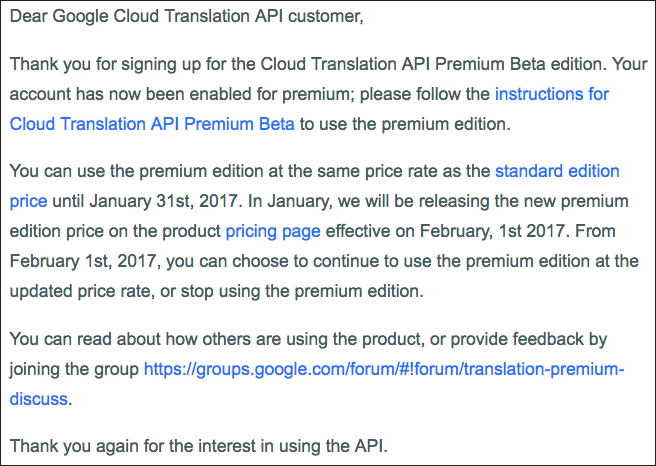Open the pricing page link

pos(273,231)
